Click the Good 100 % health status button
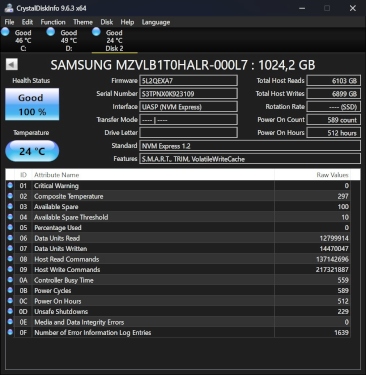Screen dimensions: 366x375 coord(32,104)
